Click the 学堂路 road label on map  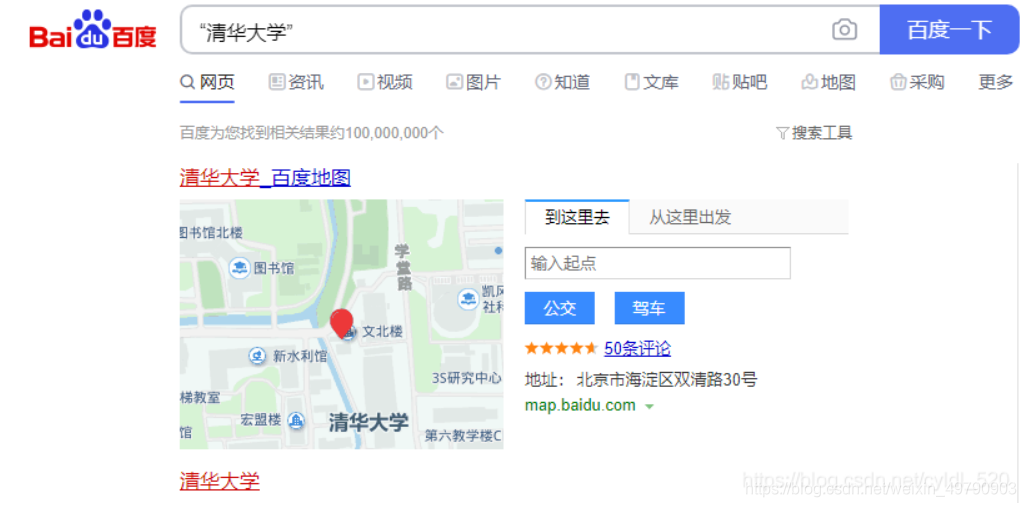[x=403, y=267]
